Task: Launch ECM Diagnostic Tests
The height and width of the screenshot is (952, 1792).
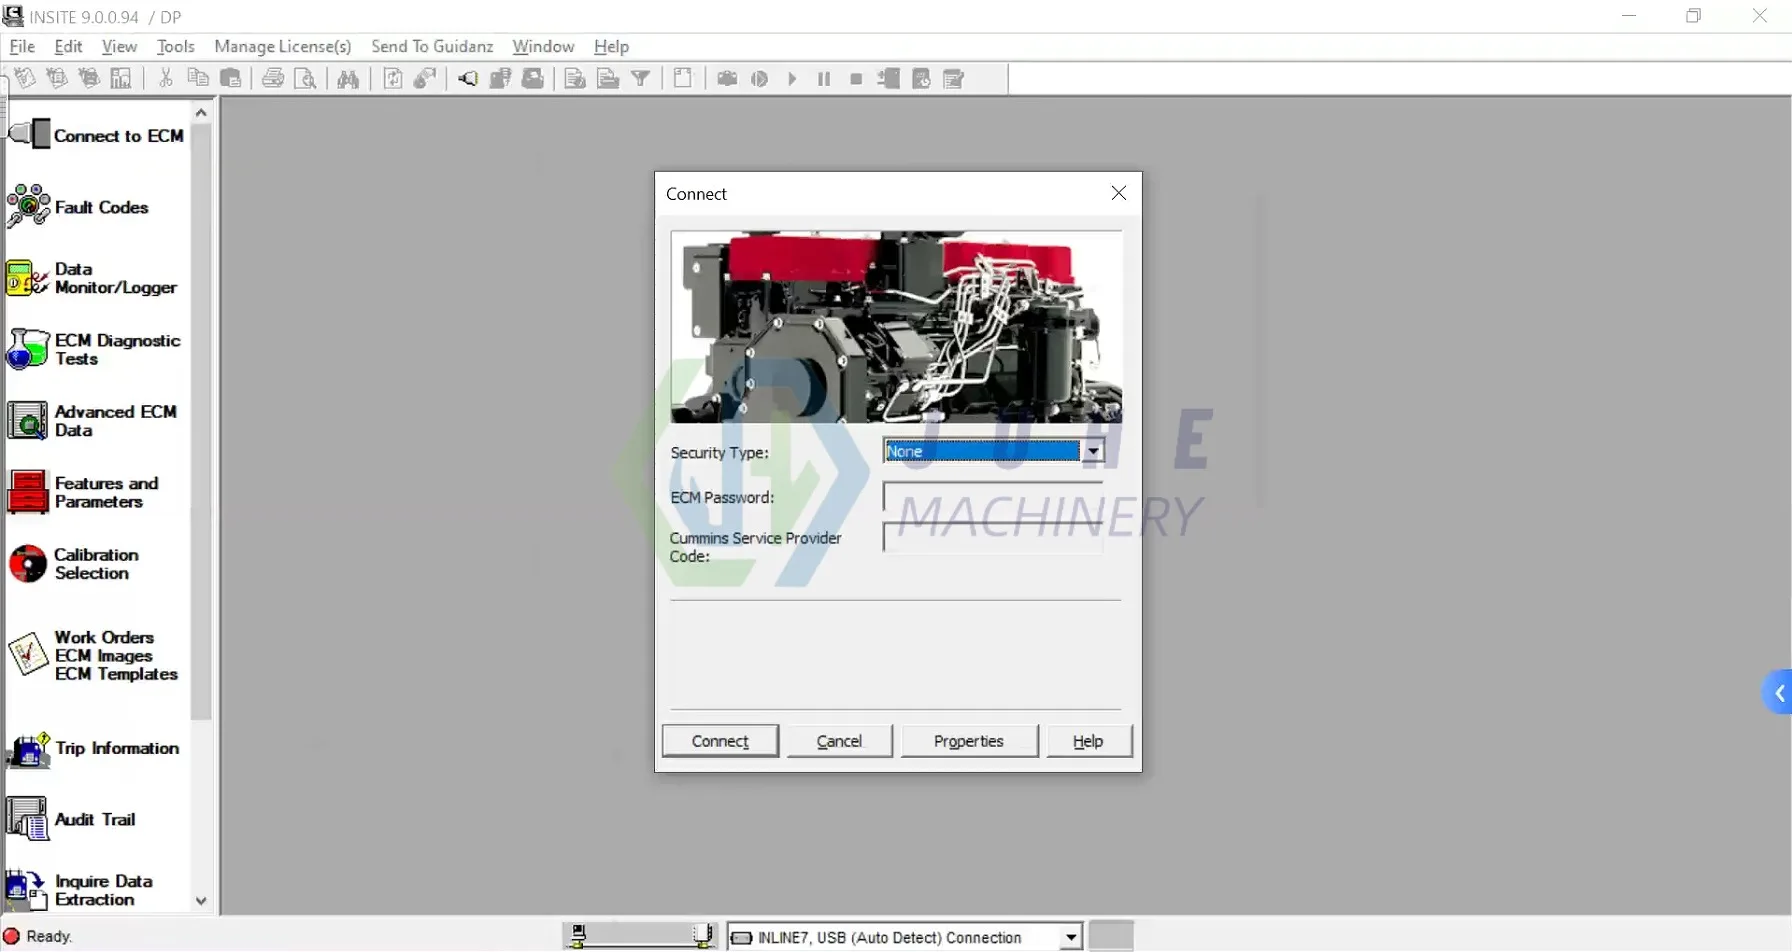Action: [x=94, y=350]
